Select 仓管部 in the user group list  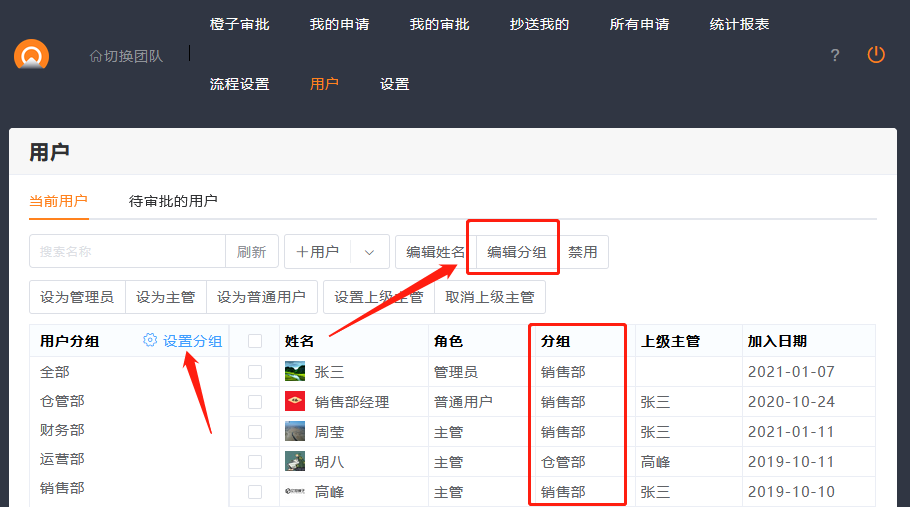point(62,401)
